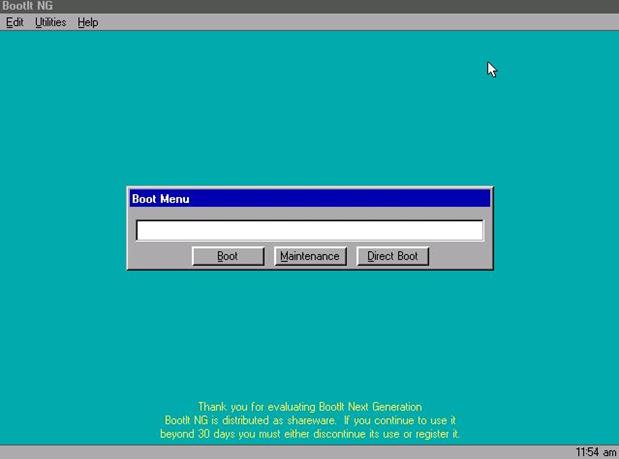Viewport: 619px width, 459px height.
Task: Open the Edit menu
Action: [15, 22]
